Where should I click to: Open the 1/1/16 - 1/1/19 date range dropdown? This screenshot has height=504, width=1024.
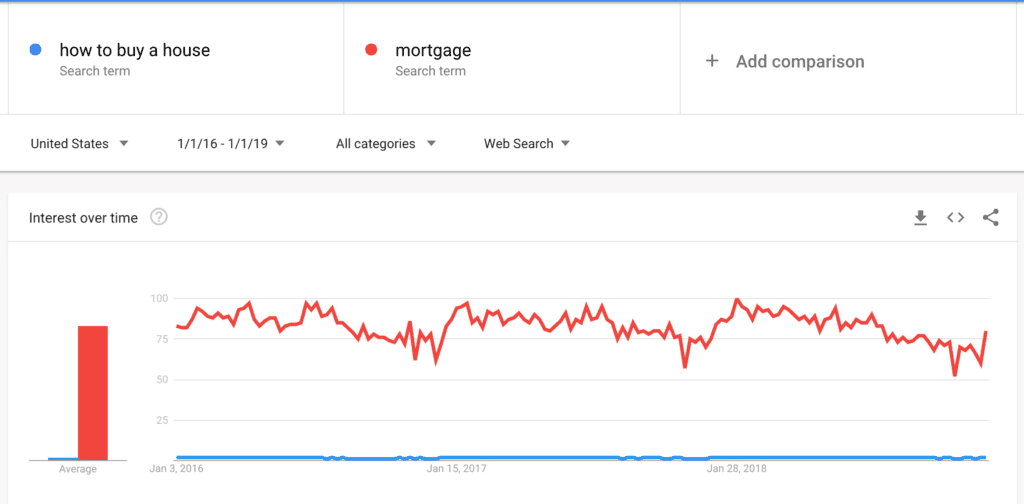(231, 144)
